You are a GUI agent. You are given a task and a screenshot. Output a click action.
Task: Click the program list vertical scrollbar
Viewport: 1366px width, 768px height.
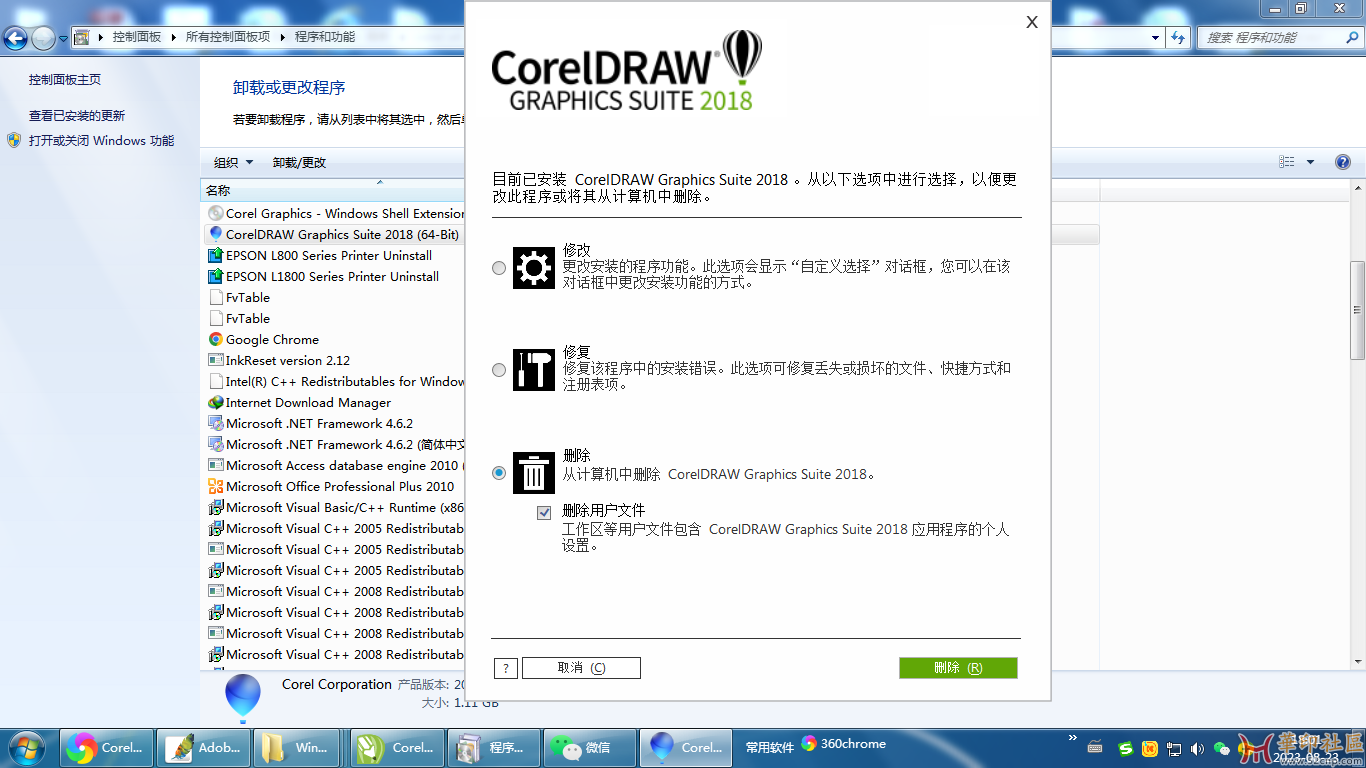[1357, 310]
